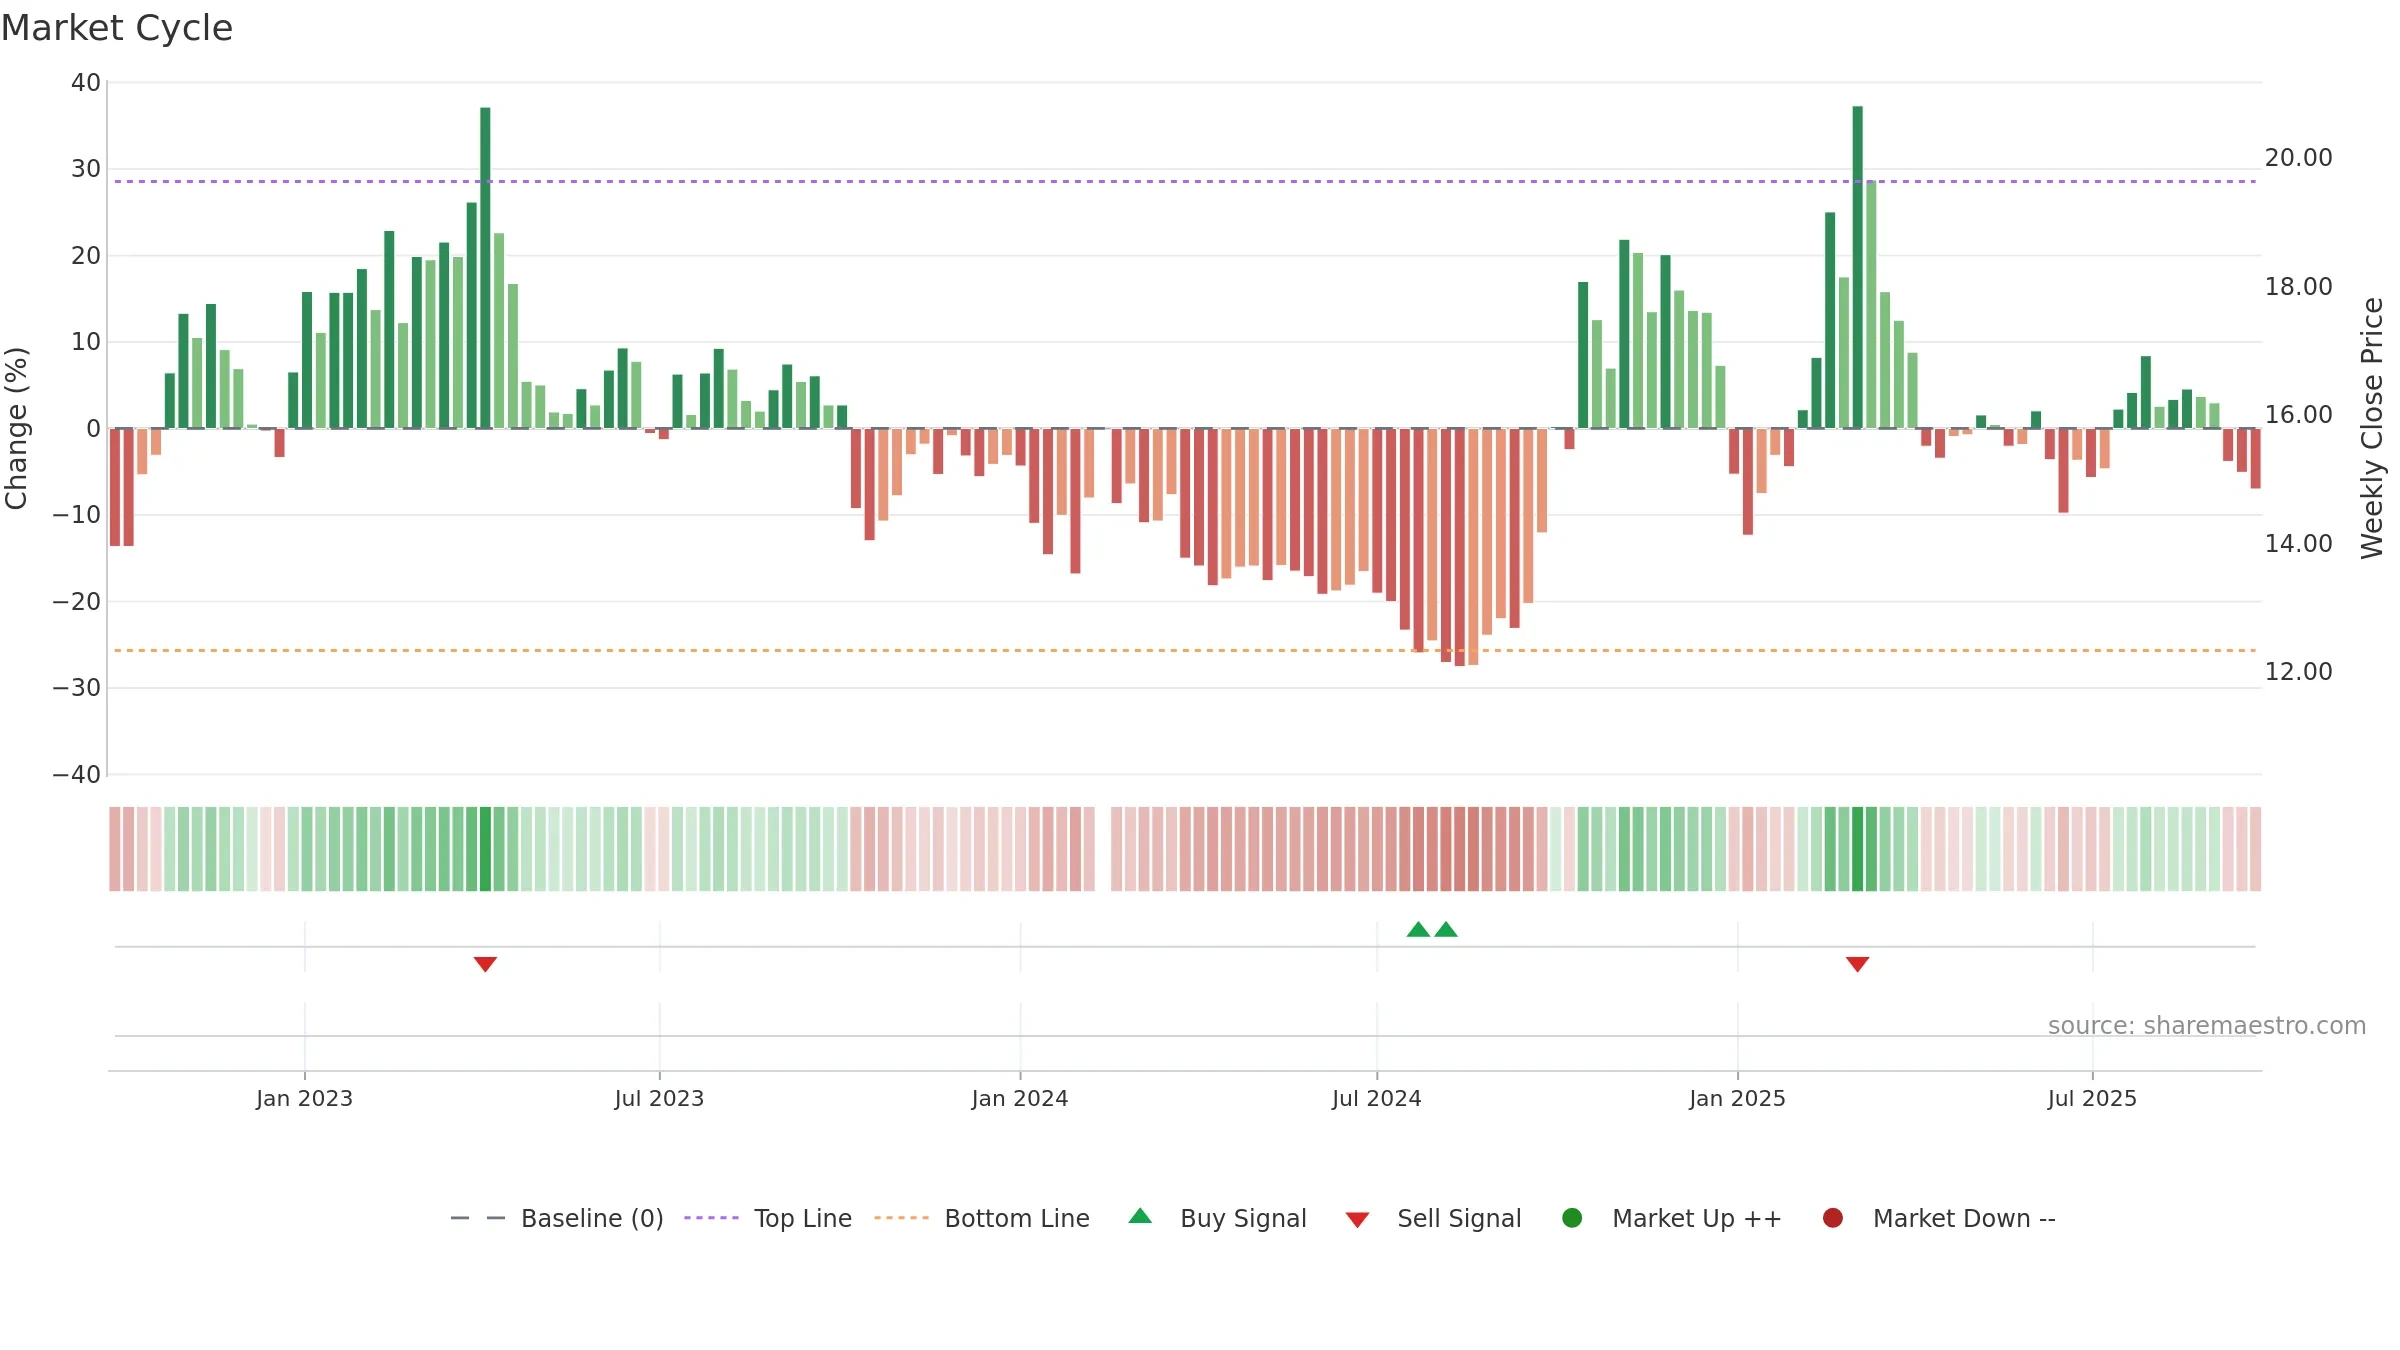
Task: Click the sell signal marker in 2023
Action: 485,964
